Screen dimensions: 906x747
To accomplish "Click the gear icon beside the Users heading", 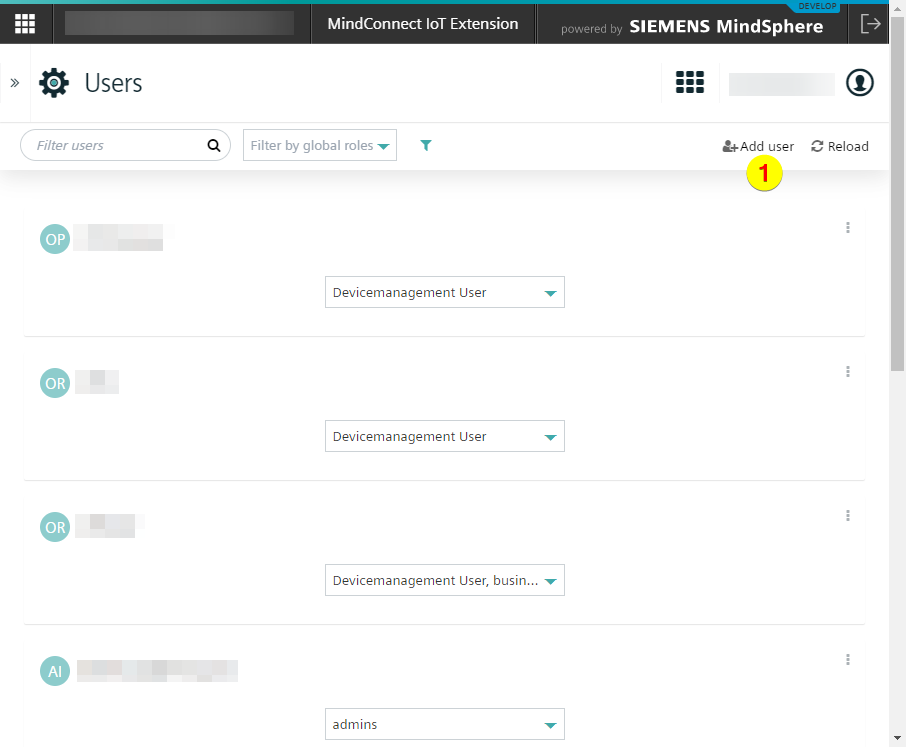I will pos(55,83).
